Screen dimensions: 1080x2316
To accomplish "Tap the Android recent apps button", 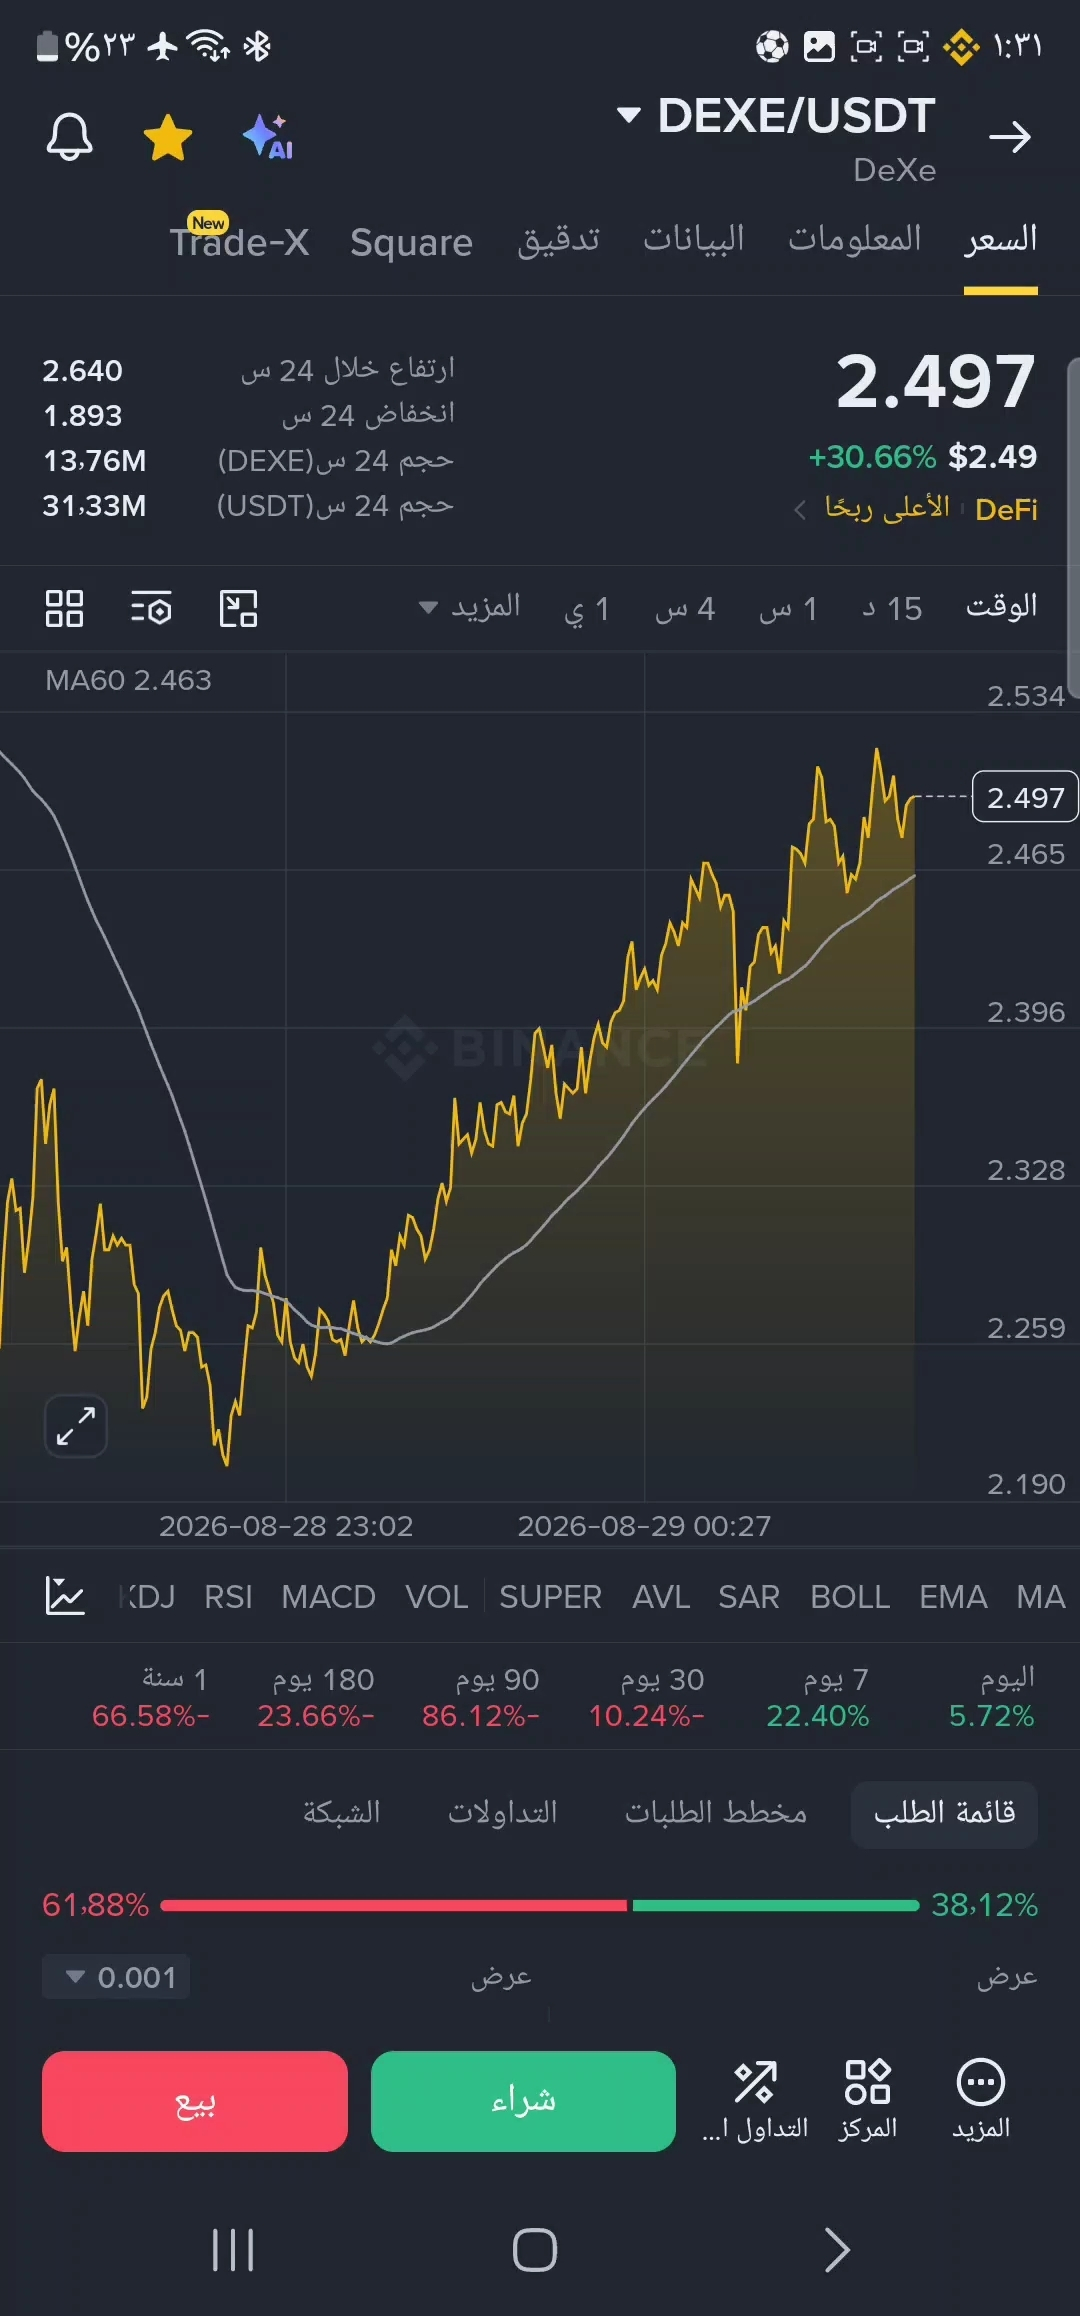I will pyautogui.click(x=233, y=2250).
